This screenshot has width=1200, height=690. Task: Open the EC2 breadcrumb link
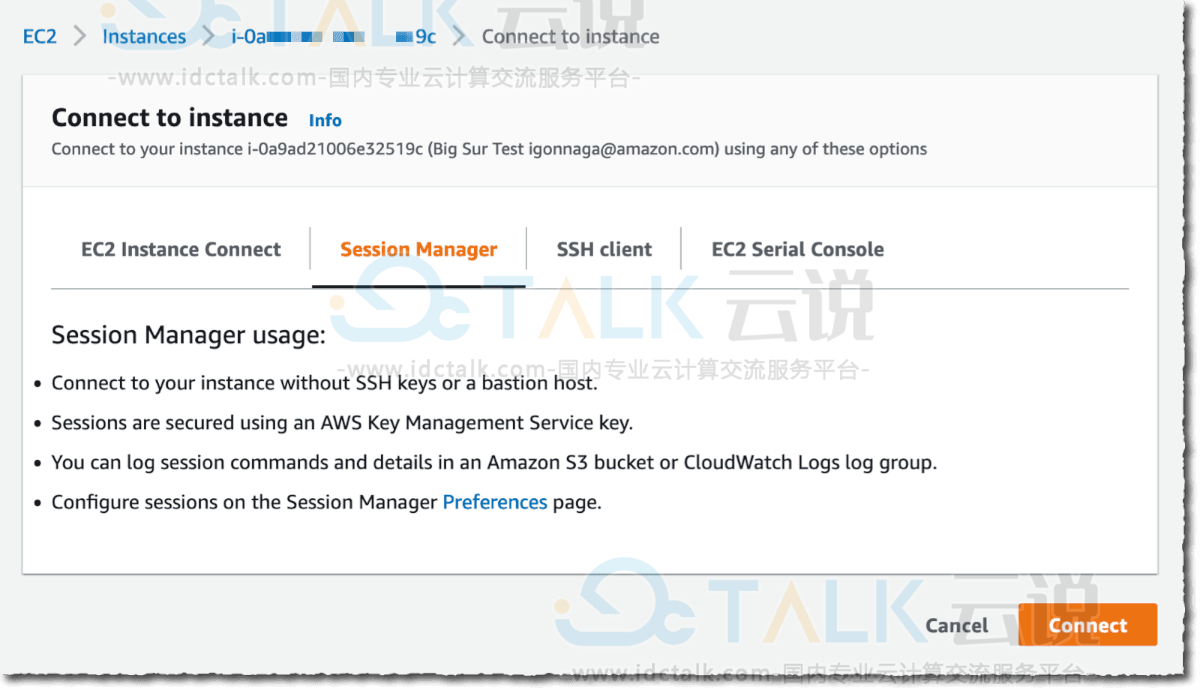pos(40,37)
